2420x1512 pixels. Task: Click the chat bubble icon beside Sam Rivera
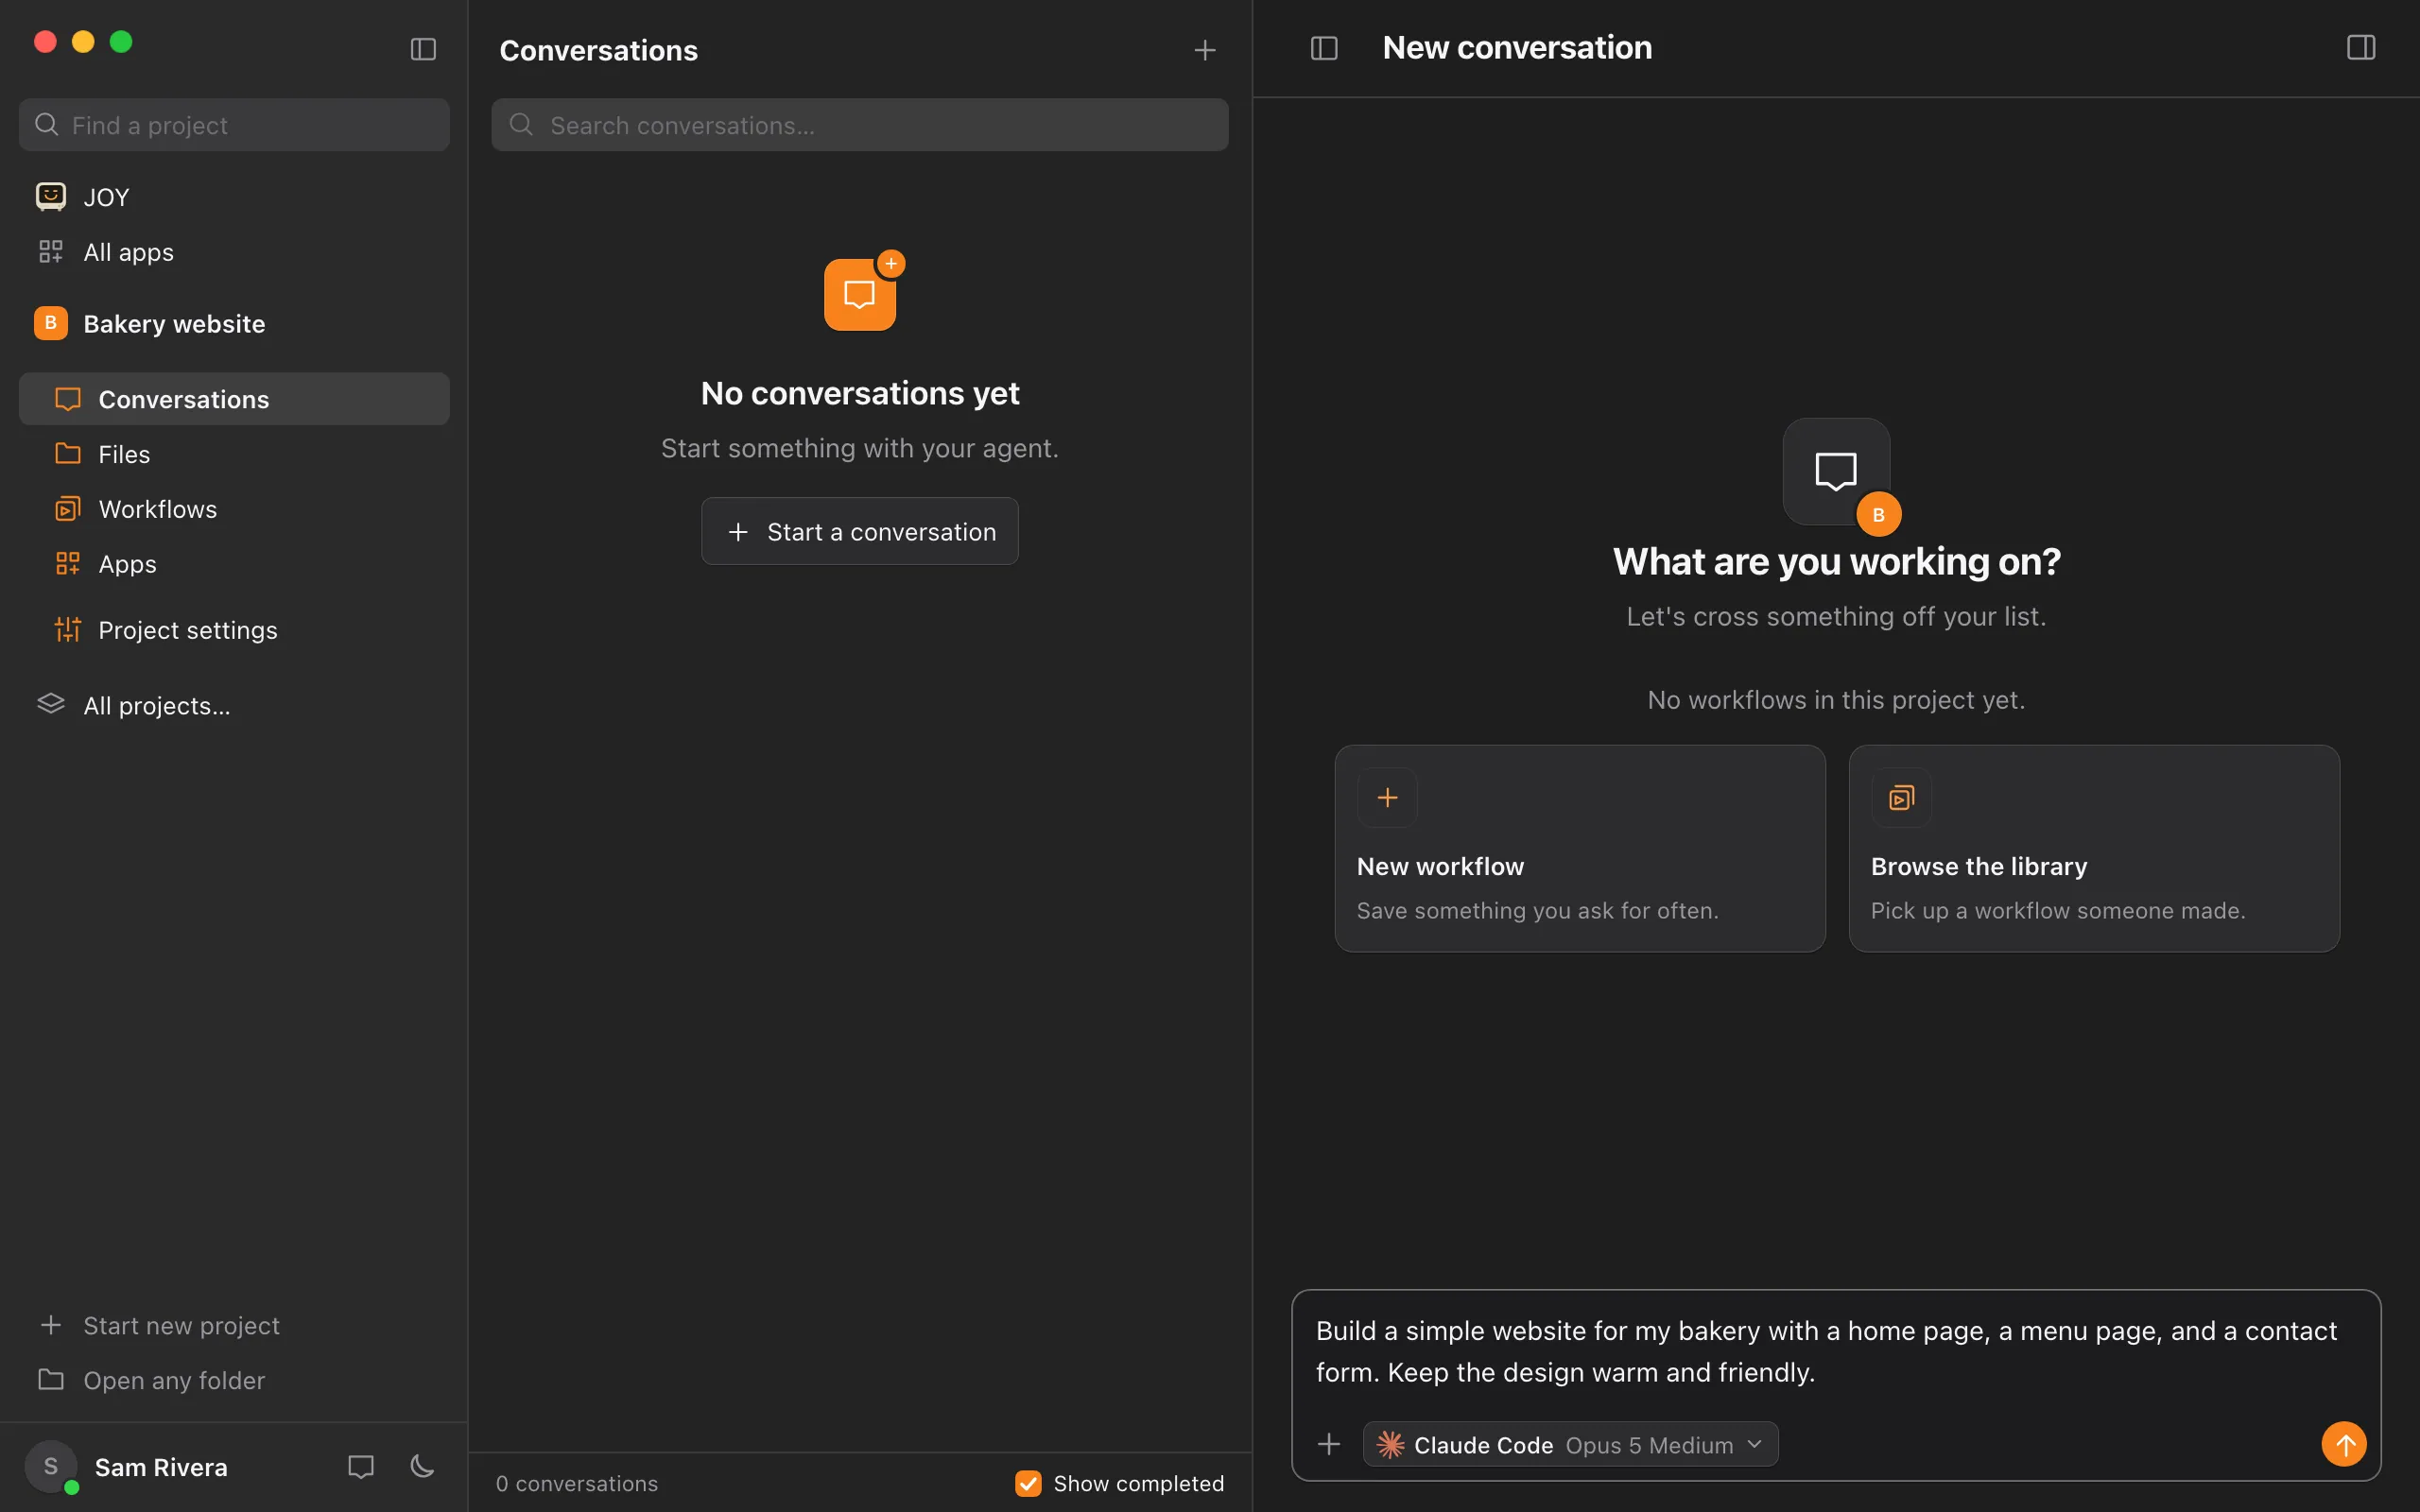coord(361,1467)
